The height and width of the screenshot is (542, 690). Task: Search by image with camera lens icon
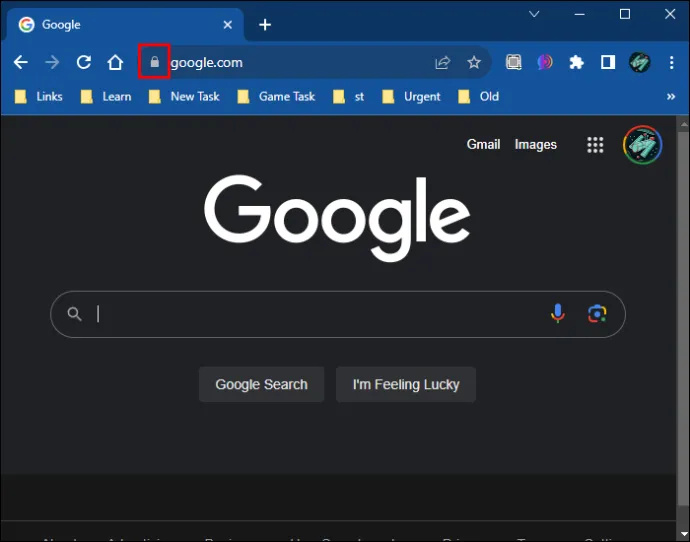click(x=597, y=314)
